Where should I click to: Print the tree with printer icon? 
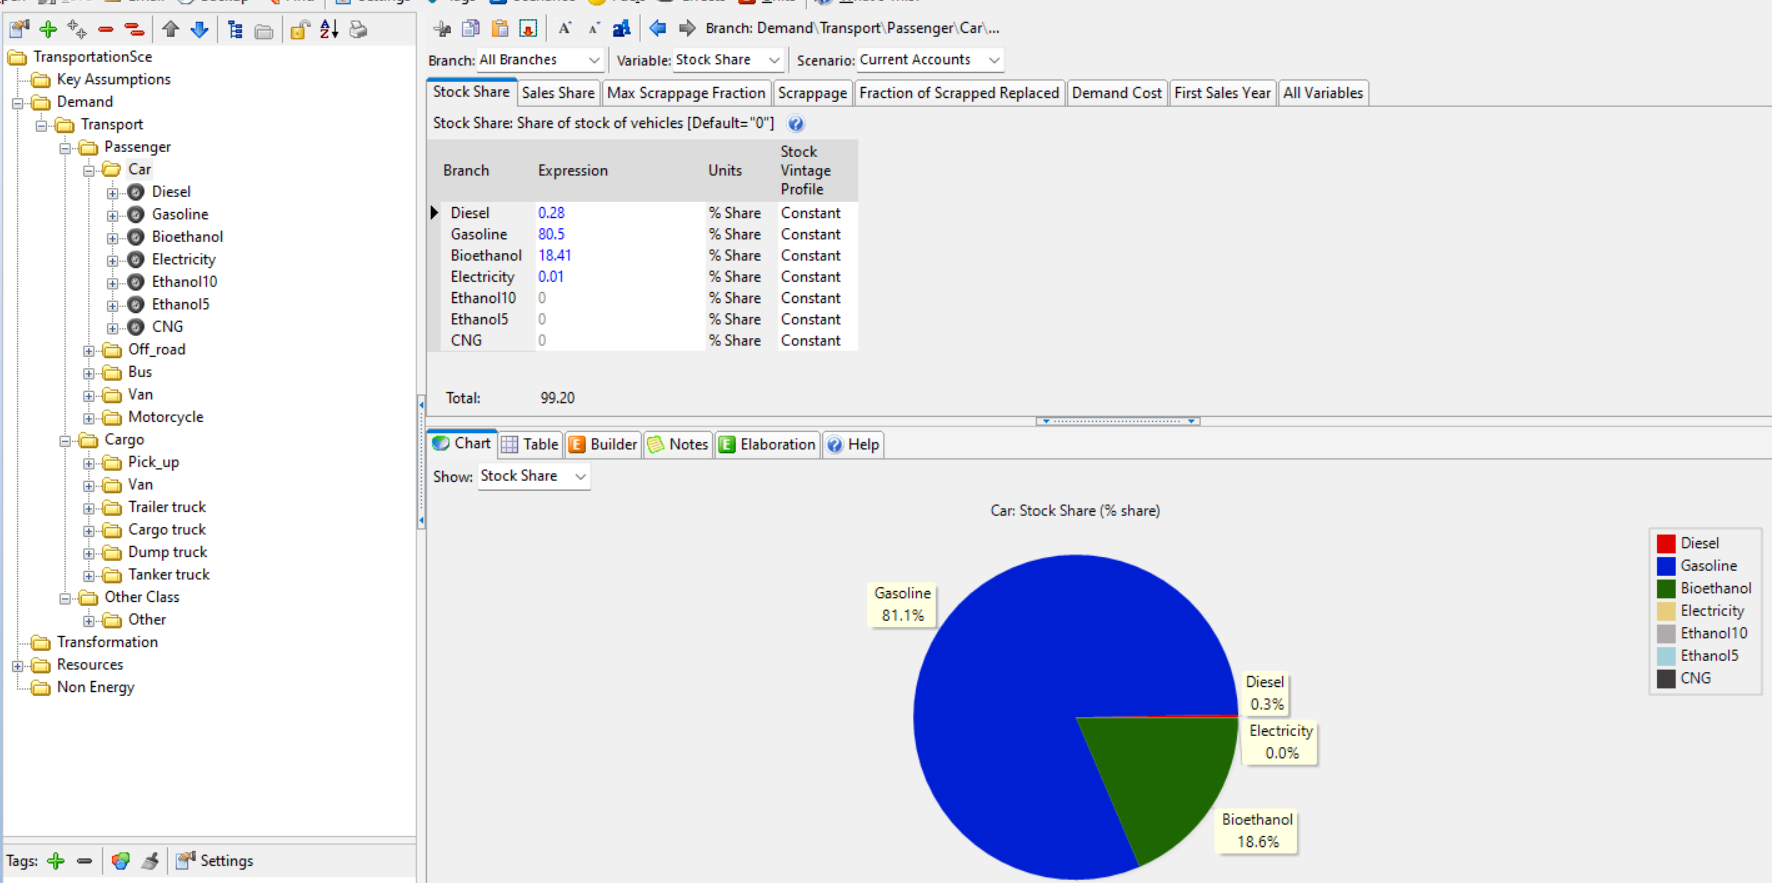coord(358,30)
